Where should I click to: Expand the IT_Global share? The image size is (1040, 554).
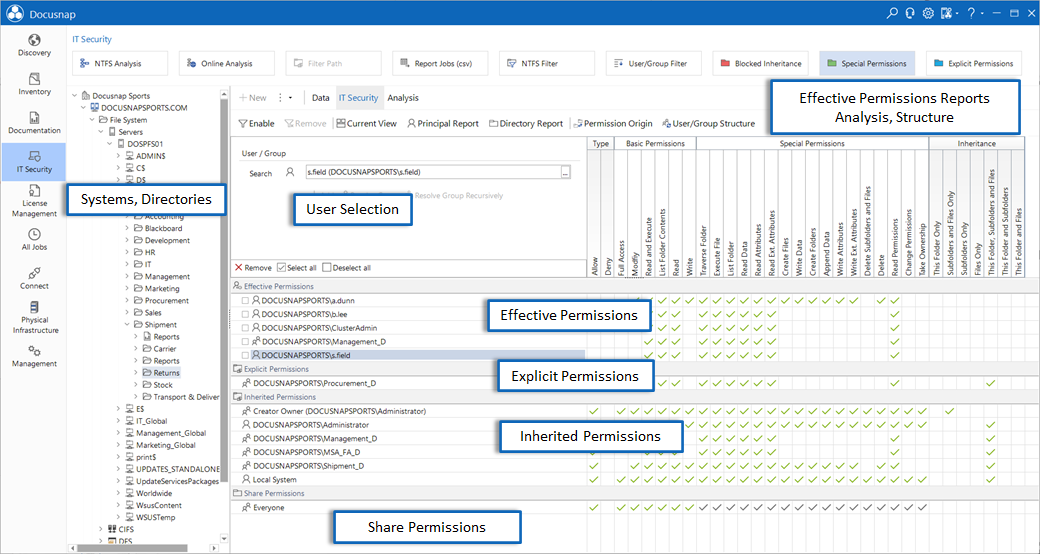[119, 421]
